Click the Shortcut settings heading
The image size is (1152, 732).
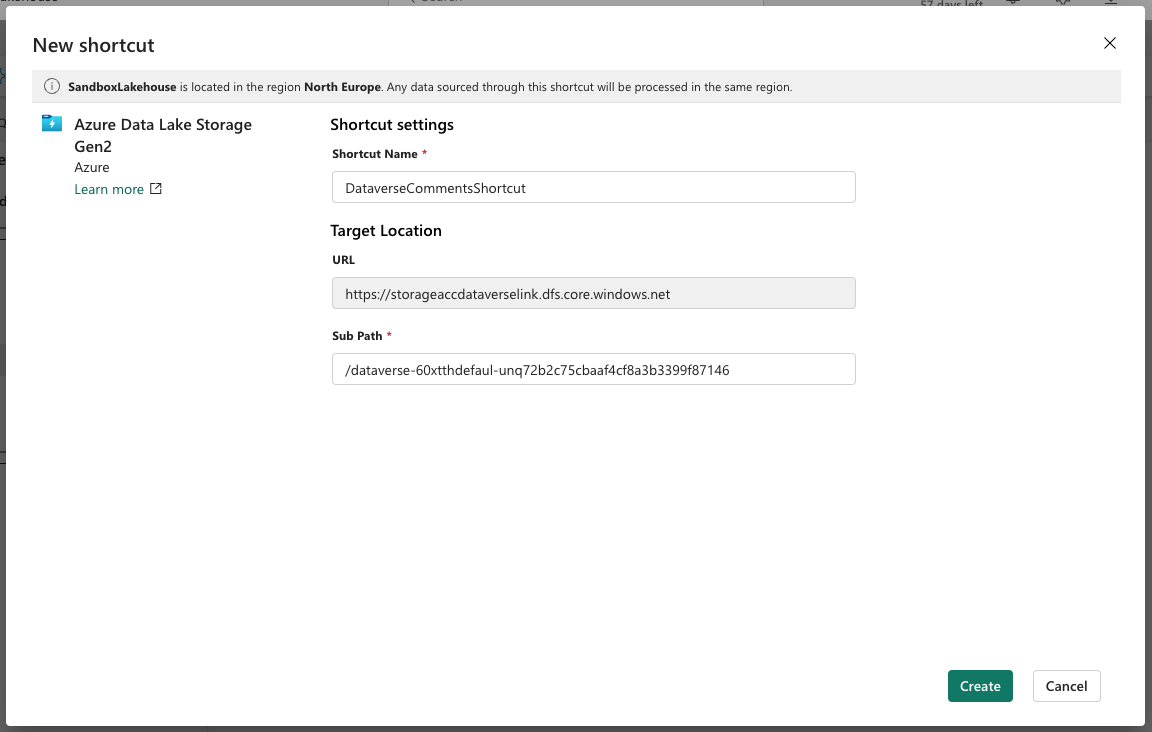point(392,125)
